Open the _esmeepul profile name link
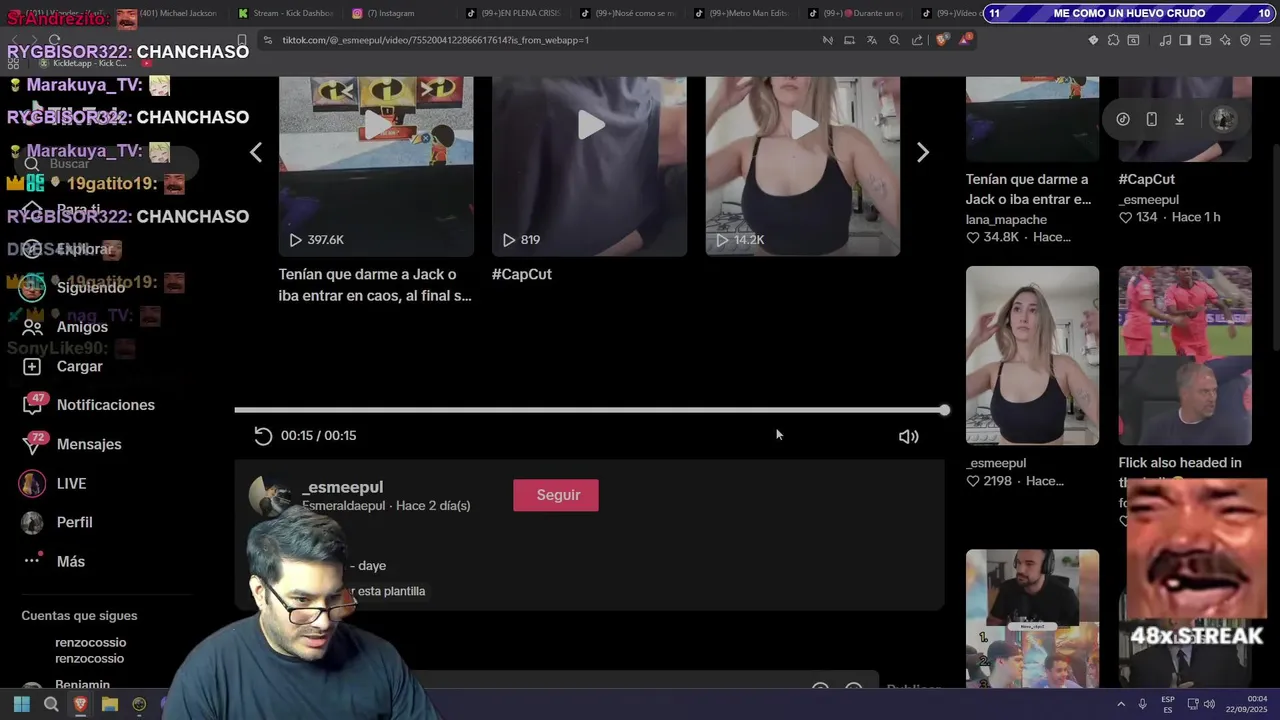Image resolution: width=1280 pixels, height=720 pixels. pos(343,487)
